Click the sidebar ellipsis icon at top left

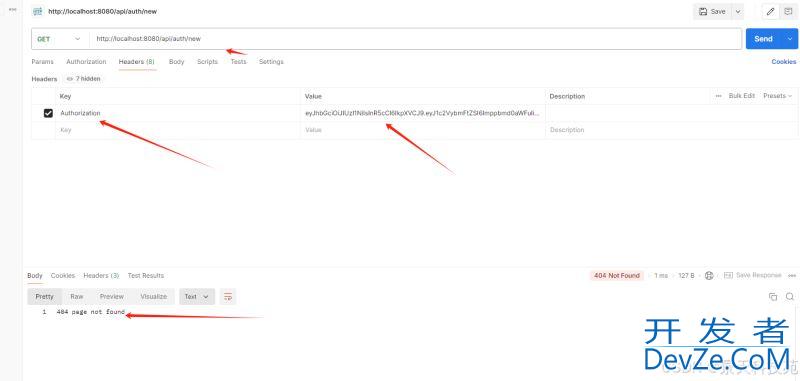(x=13, y=9)
